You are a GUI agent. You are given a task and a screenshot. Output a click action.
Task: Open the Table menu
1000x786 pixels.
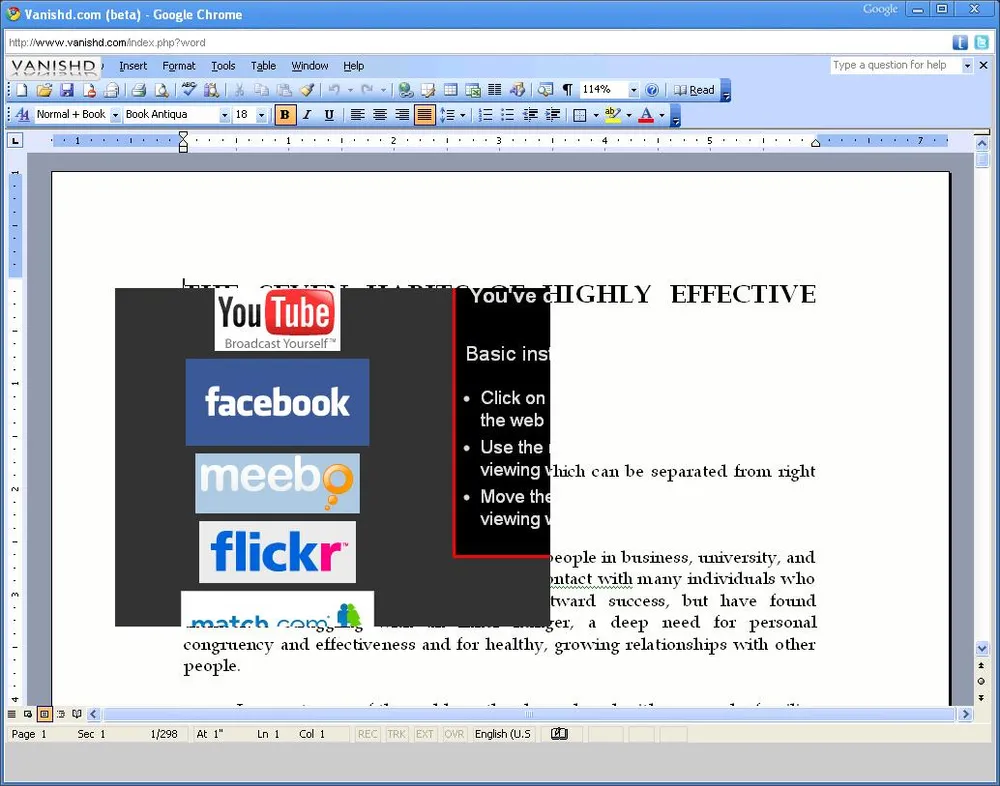(x=263, y=66)
